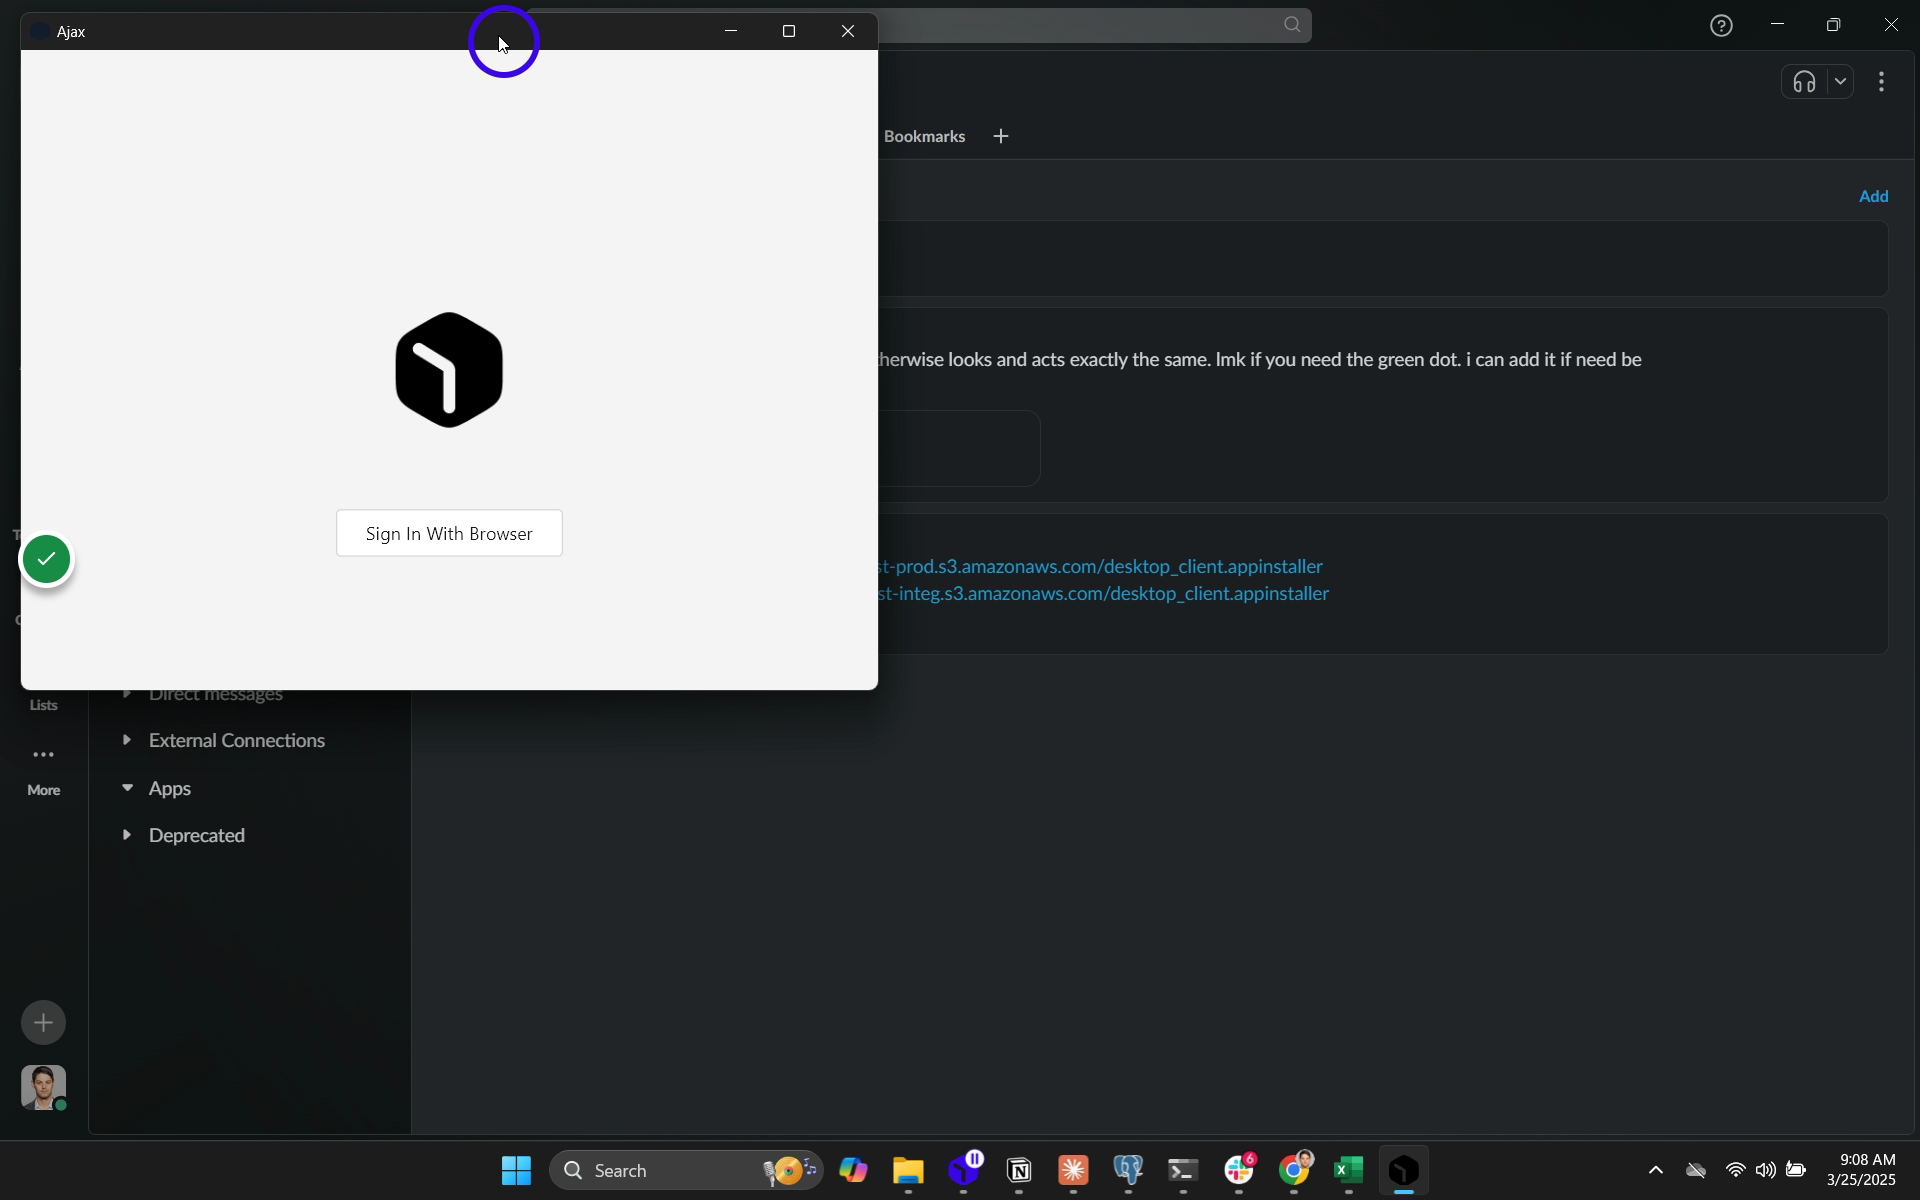Click the Ajax black cube taskbar icon

1404,1170
